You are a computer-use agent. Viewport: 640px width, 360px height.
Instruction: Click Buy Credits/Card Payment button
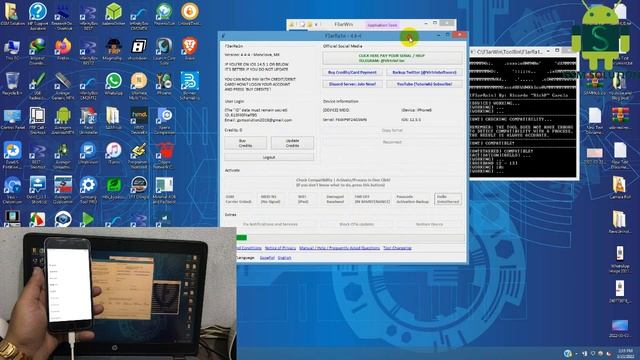click(x=352, y=72)
